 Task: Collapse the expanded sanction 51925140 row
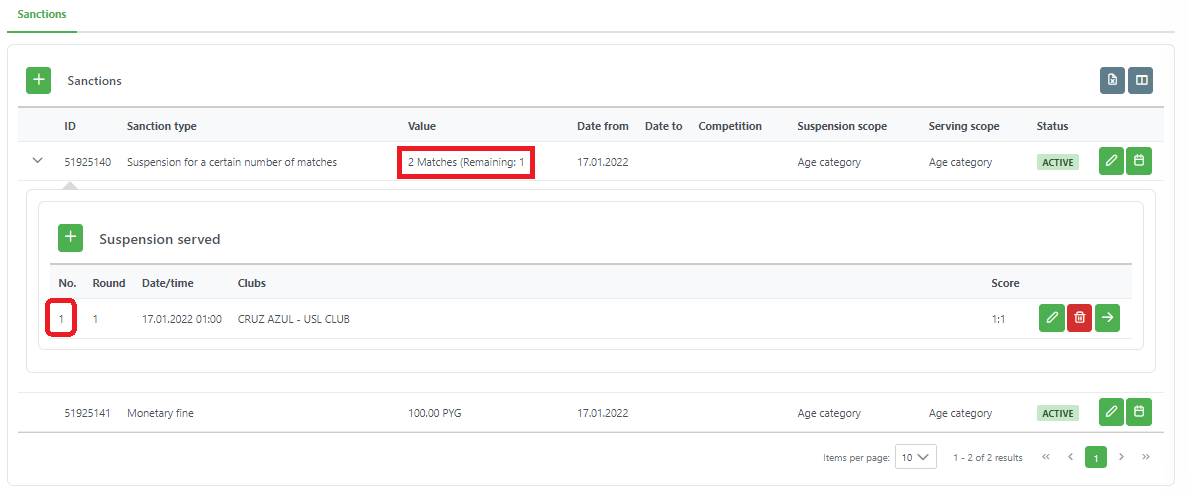(x=38, y=161)
